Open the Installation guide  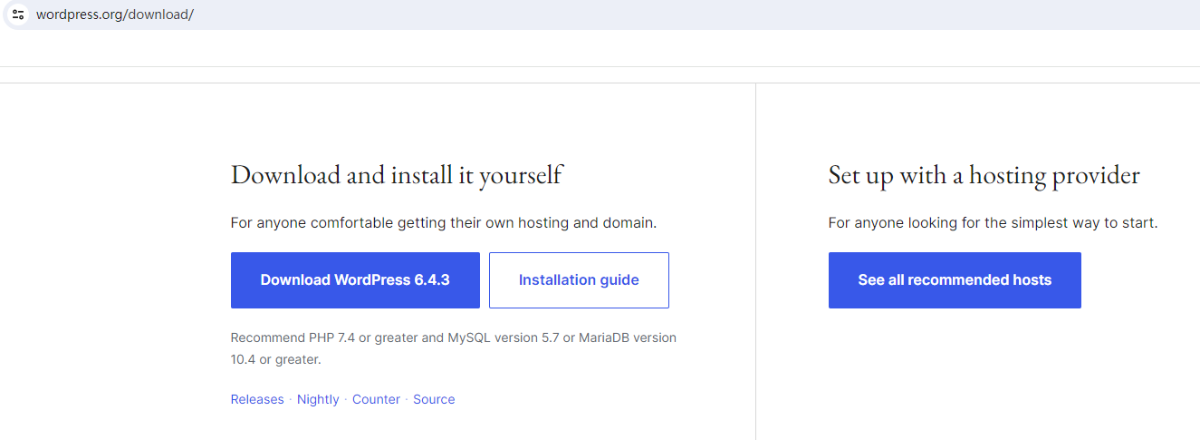pyautogui.click(x=578, y=280)
